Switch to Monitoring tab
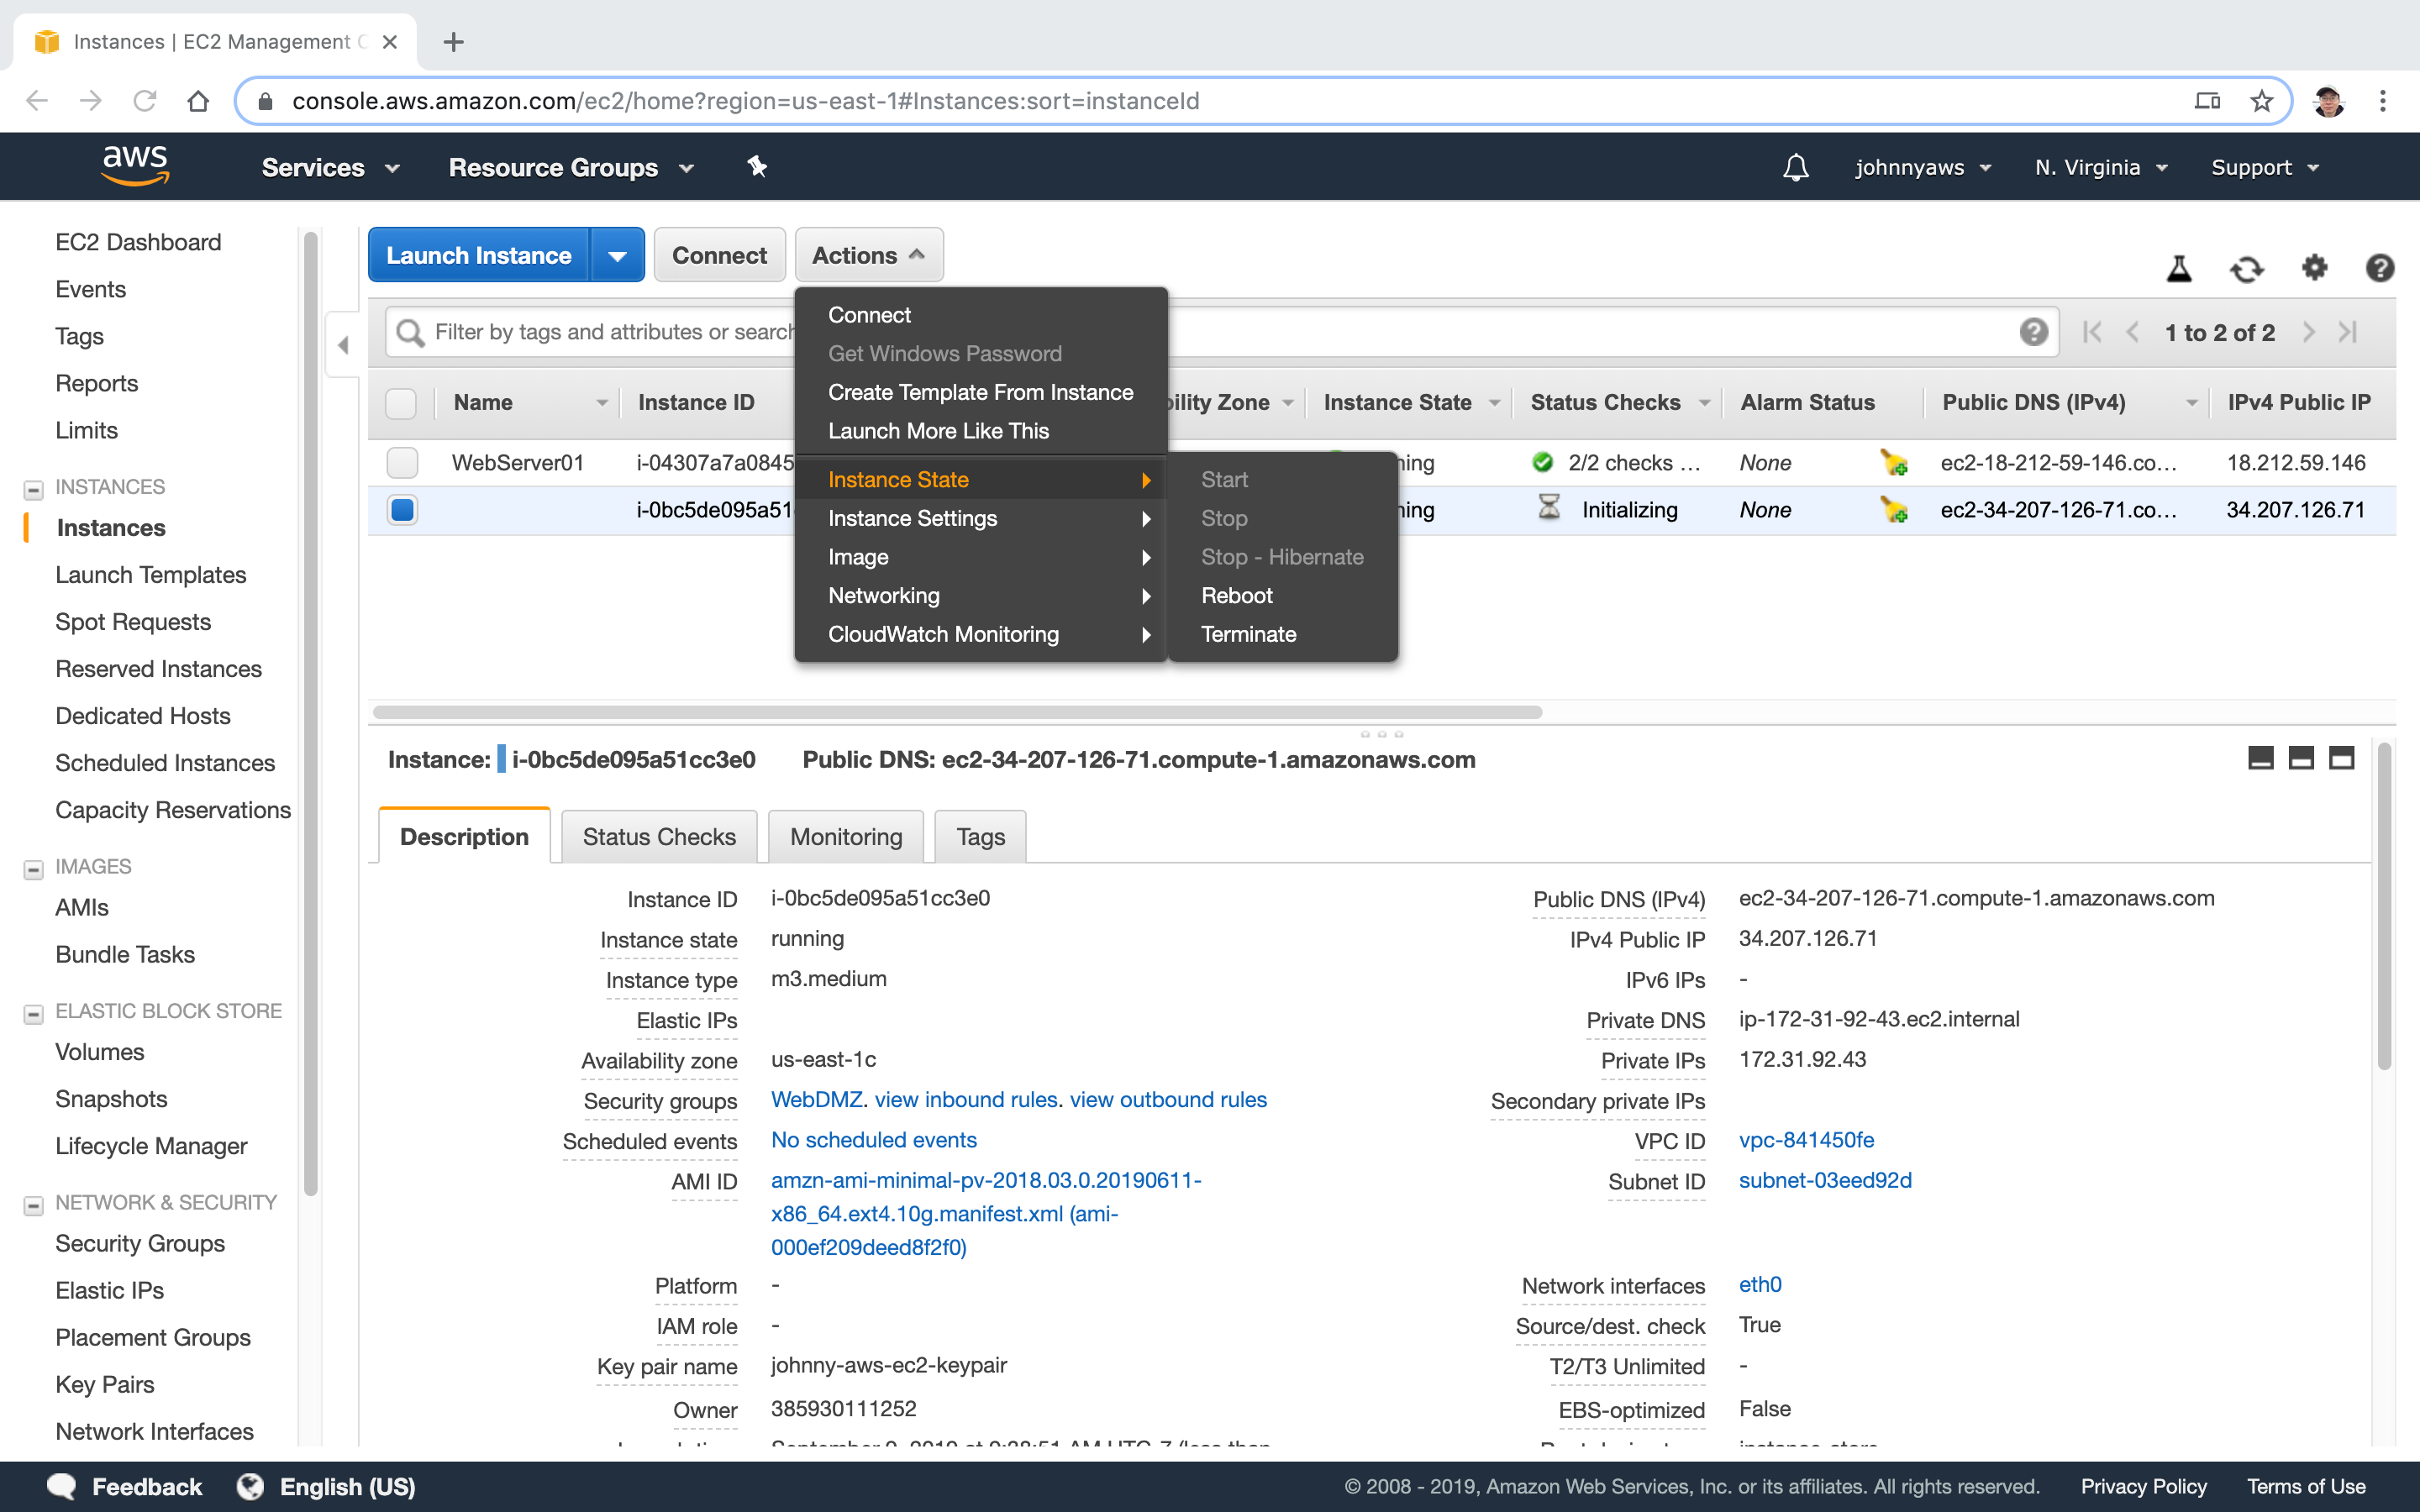This screenshot has width=2420, height=1512. tap(846, 836)
